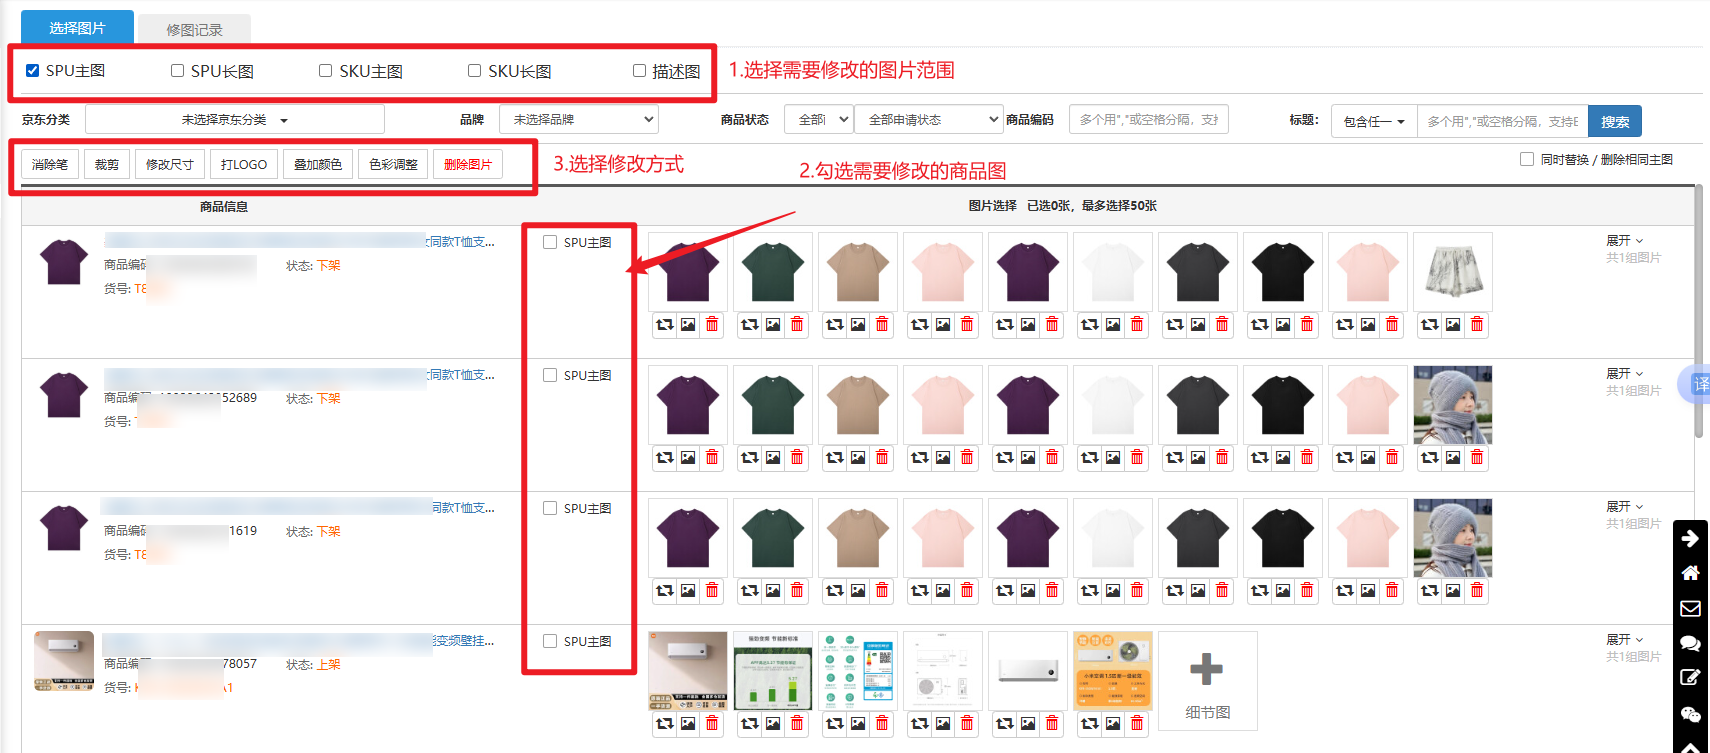Open the WeChat icon in right sidebar

pos(1690,714)
